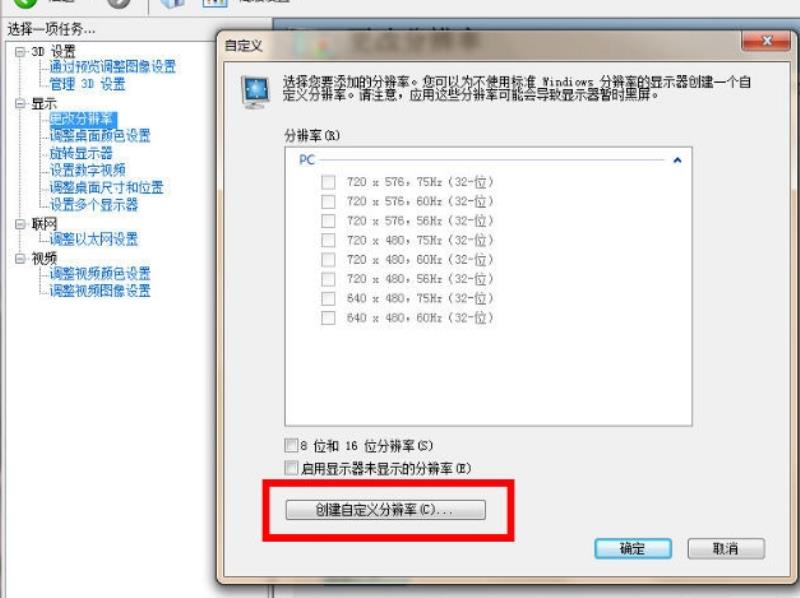Select 旋转显示器 task
Screen dimensions: 800x598
81,153
